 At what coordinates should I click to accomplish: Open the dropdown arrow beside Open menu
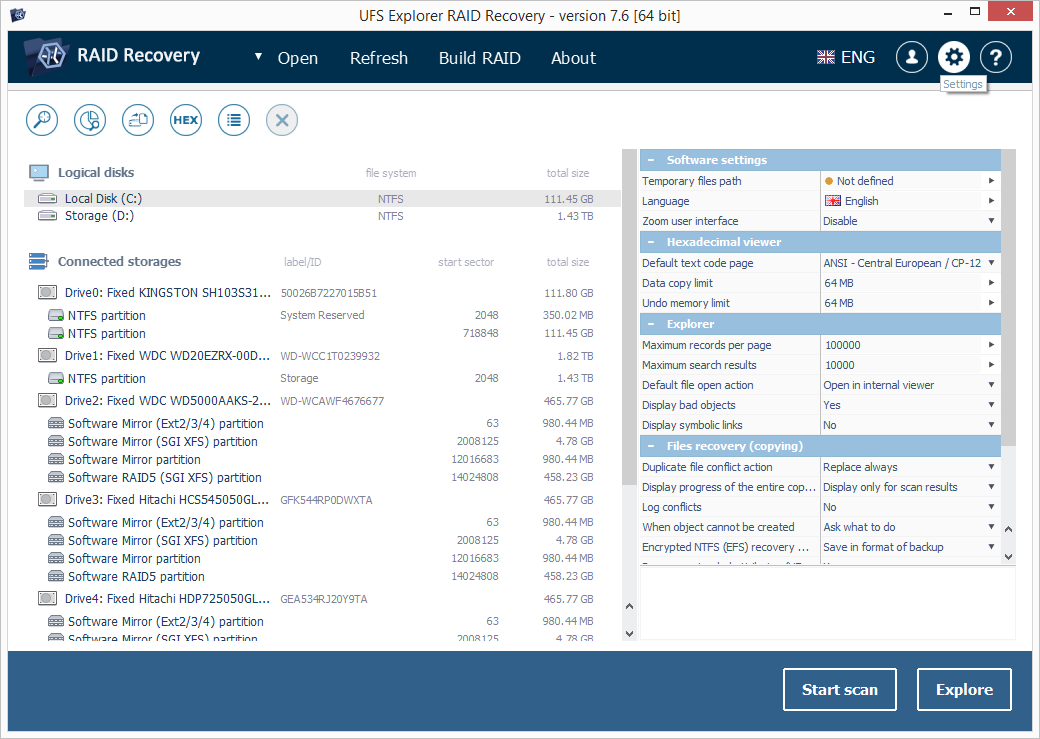(x=258, y=57)
